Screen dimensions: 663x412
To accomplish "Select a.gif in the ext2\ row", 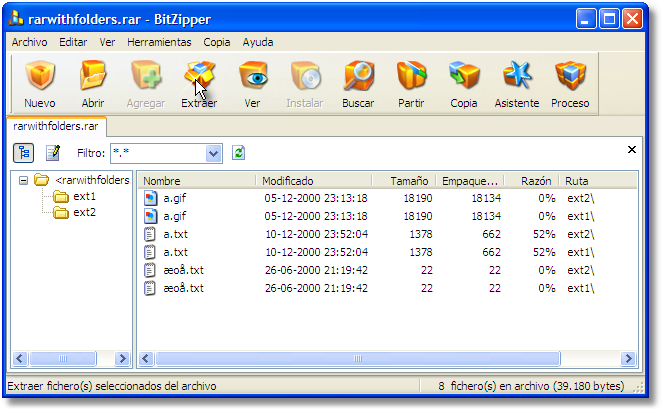I will click(x=175, y=198).
